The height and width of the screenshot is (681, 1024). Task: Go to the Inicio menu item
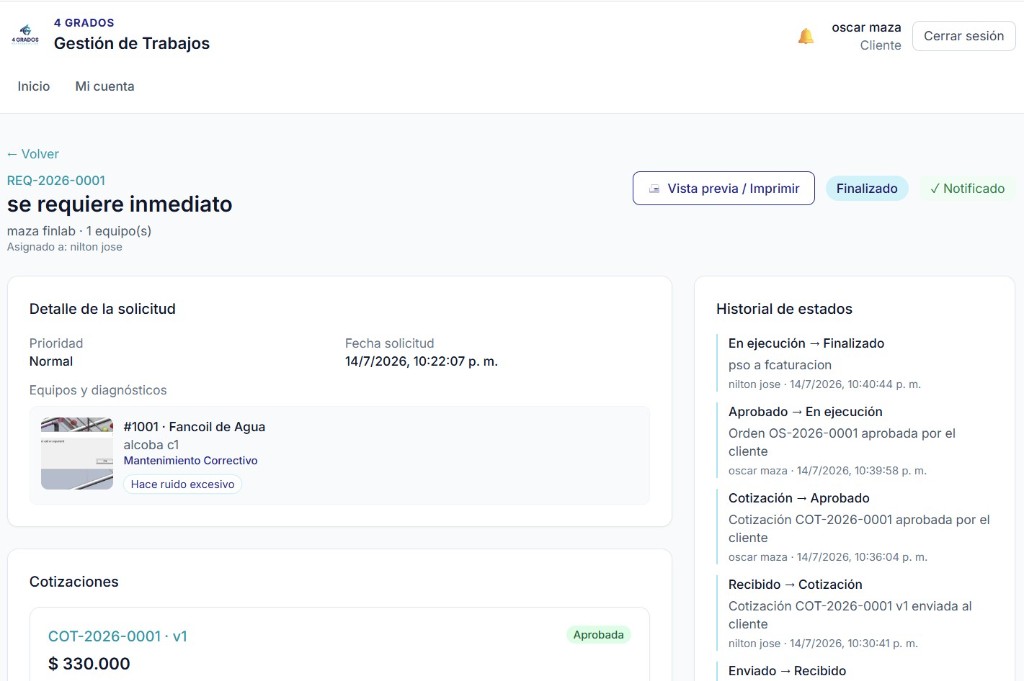[33, 86]
